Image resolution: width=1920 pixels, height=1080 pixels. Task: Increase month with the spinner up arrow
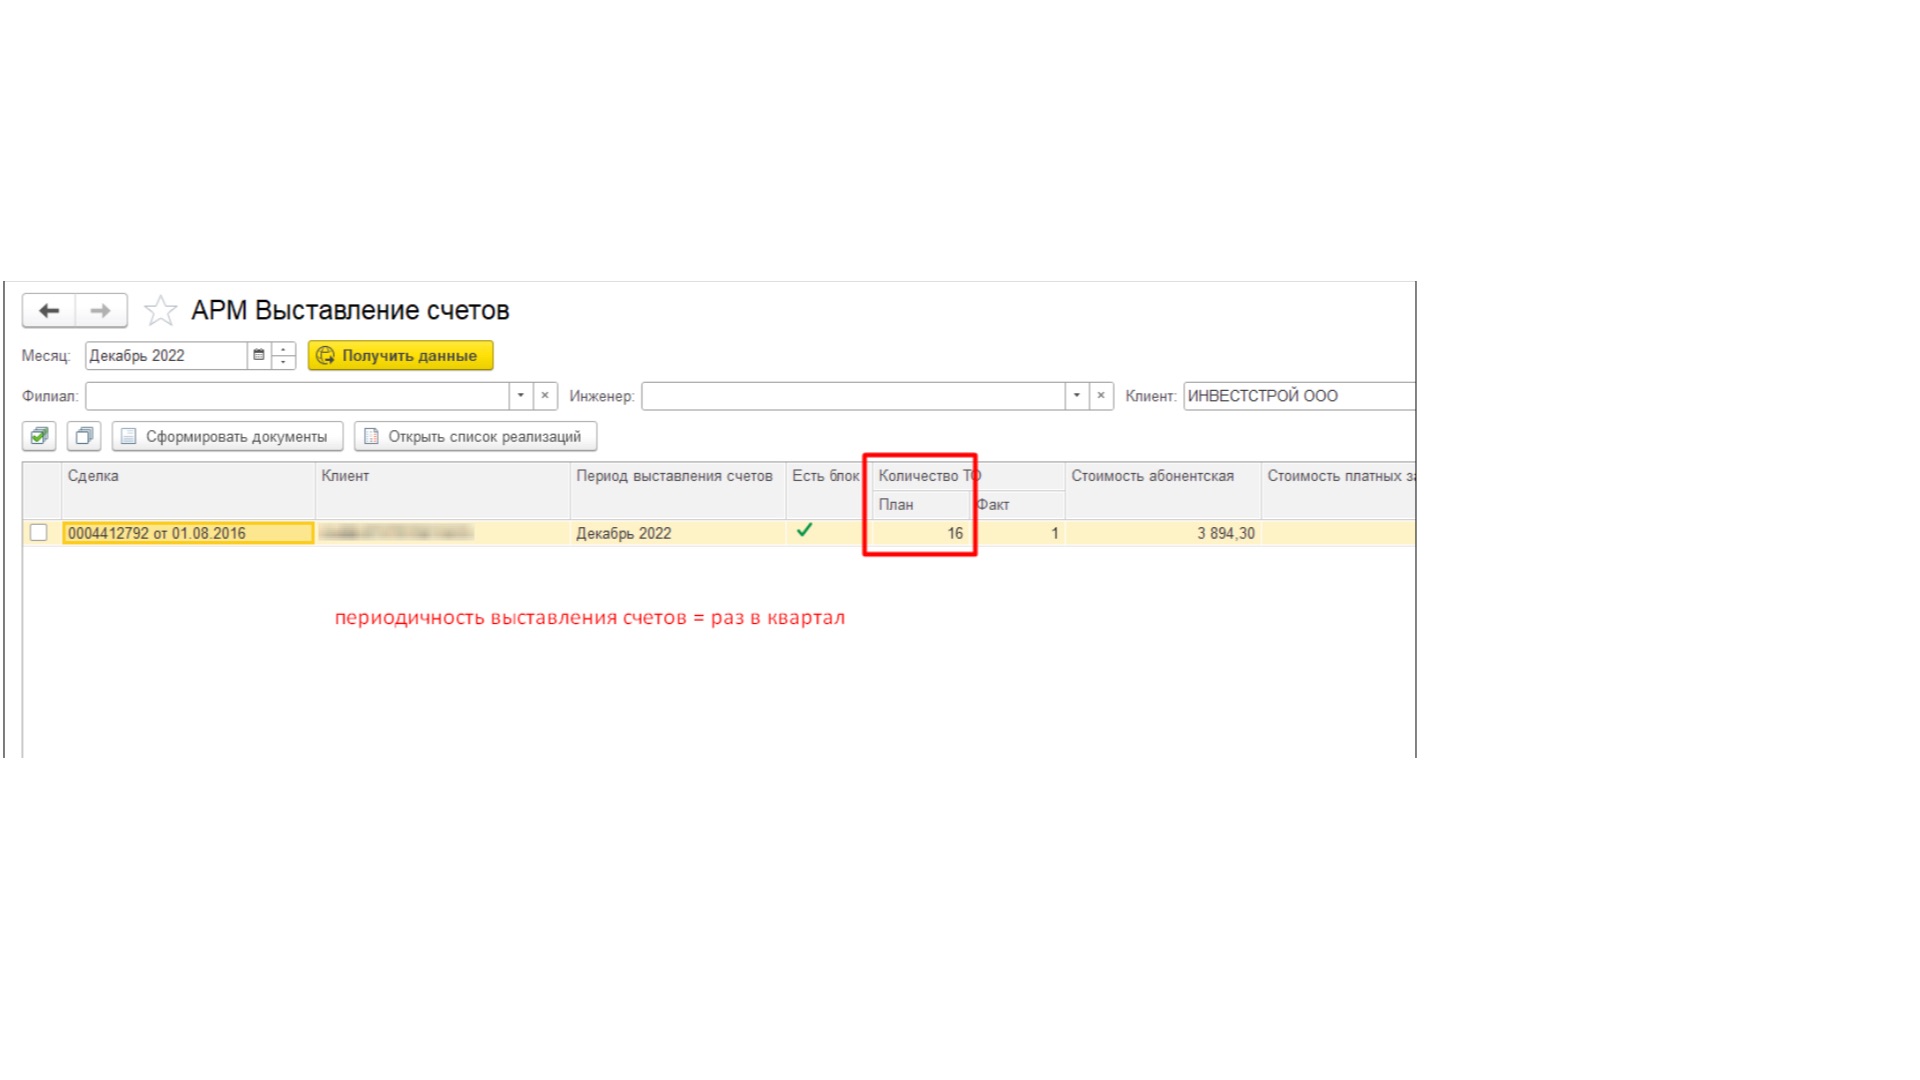(284, 349)
